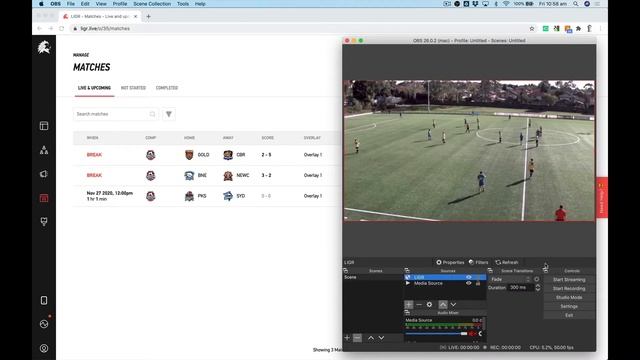This screenshot has width=640, height=360.
Task: Pop out the Sources dock
Action: click(x=407, y=271)
